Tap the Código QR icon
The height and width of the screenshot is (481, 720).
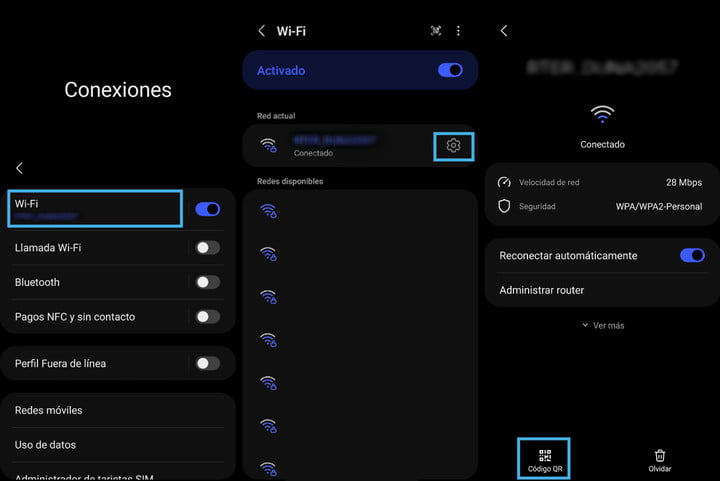click(544, 456)
